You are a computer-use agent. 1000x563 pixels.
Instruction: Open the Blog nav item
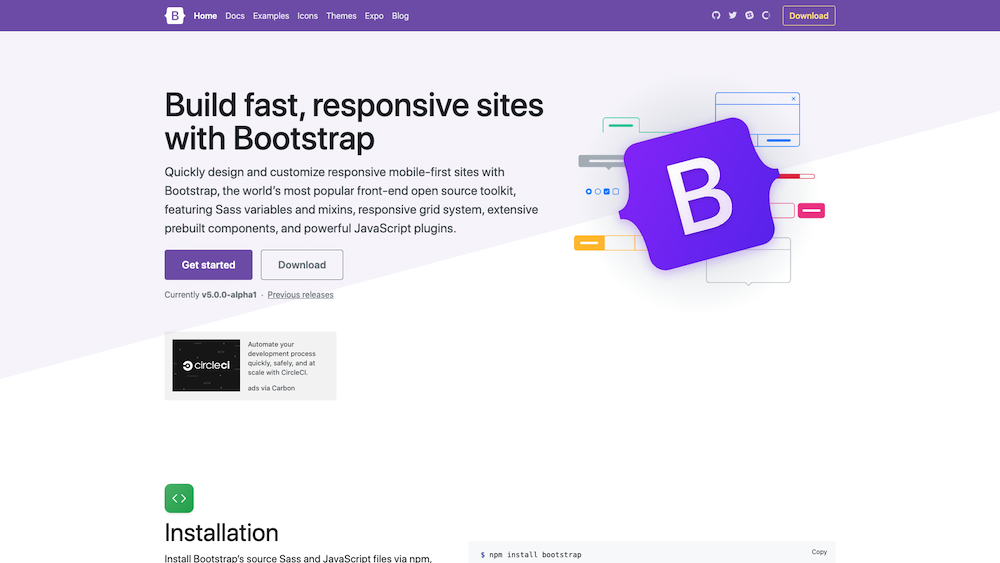coord(401,16)
